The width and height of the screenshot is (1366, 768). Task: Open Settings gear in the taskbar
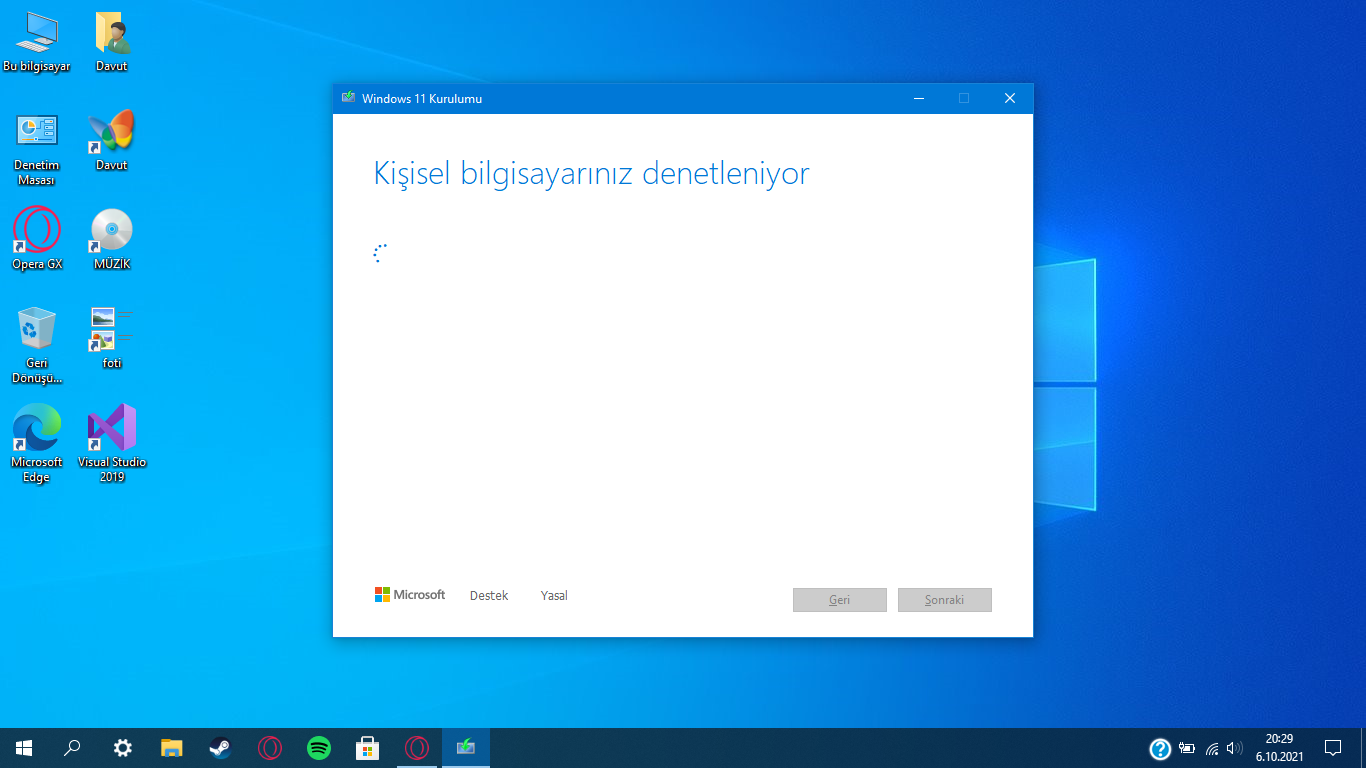122,748
